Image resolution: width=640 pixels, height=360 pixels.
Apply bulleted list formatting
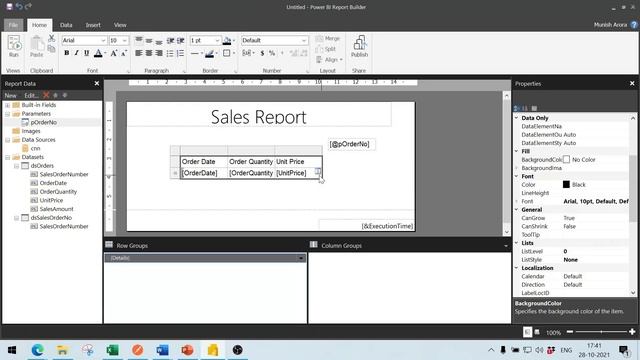coord(170,53)
